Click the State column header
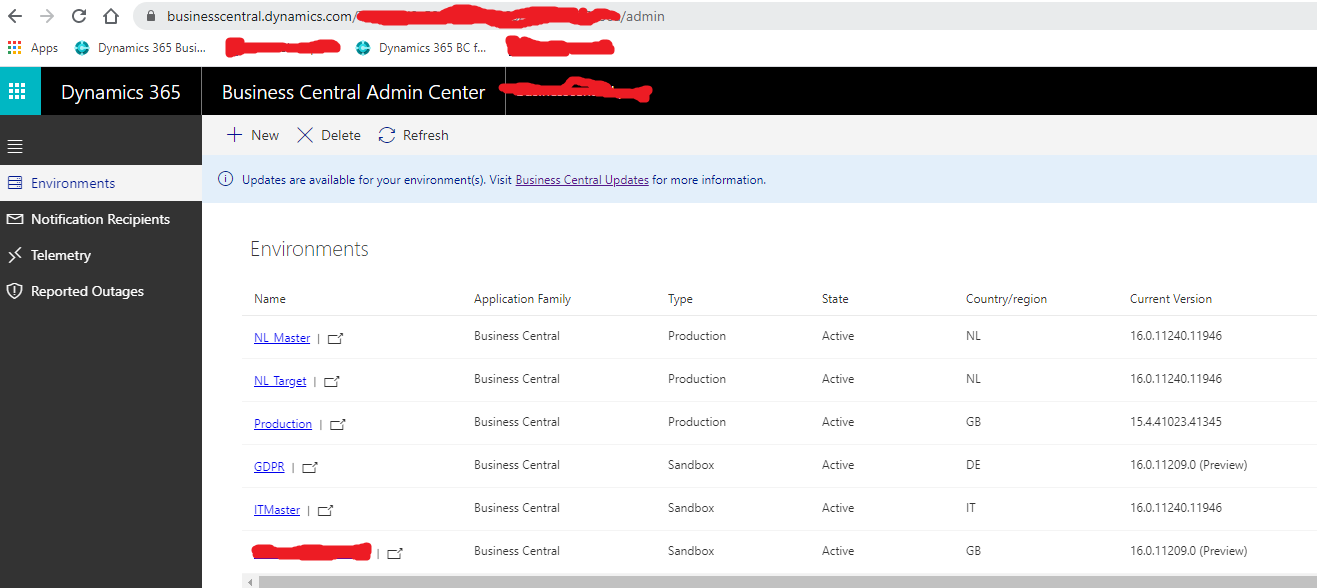 click(835, 299)
